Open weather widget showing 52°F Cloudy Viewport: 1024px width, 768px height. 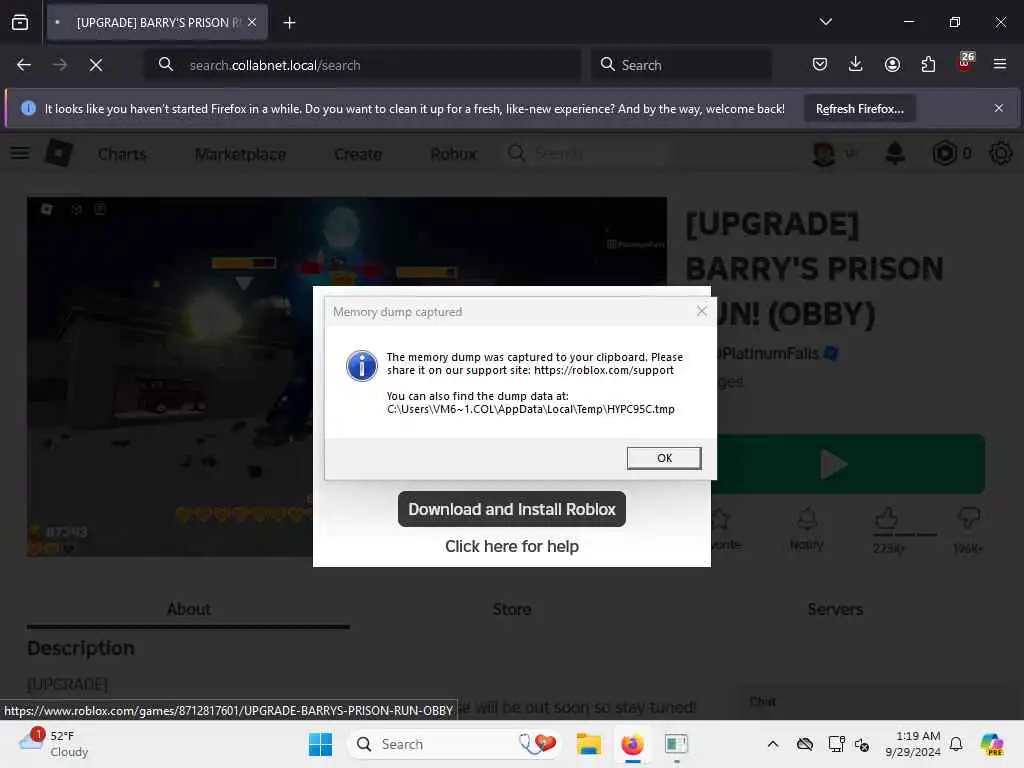click(54, 744)
